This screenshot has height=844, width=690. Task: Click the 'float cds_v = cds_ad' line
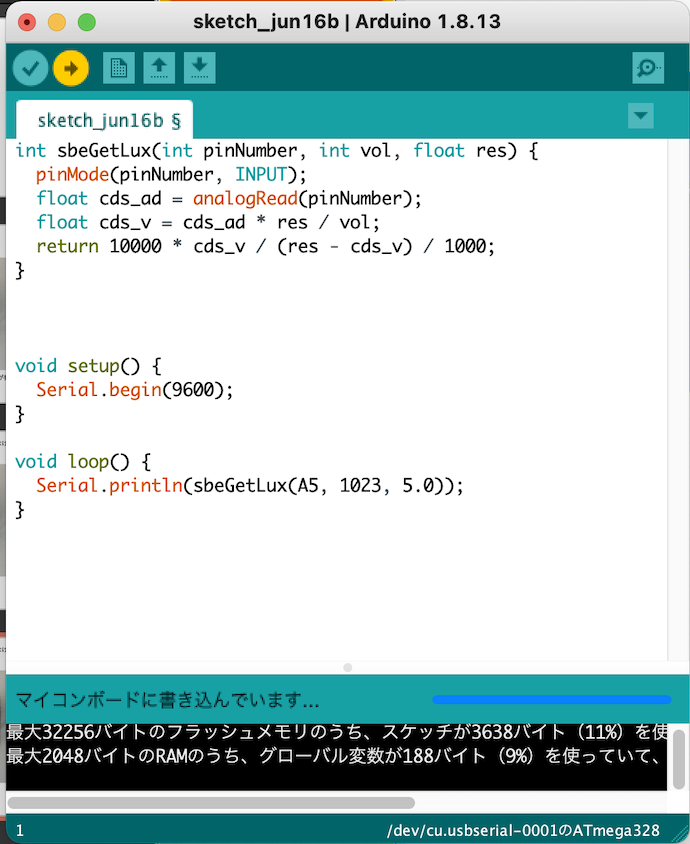pos(208,222)
